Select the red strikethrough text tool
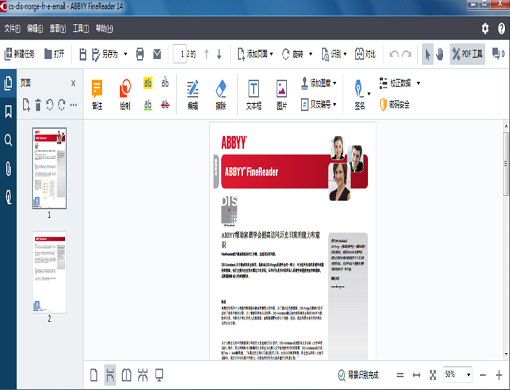Image resolution: width=510 pixels, height=390 pixels. click(165, 105)
